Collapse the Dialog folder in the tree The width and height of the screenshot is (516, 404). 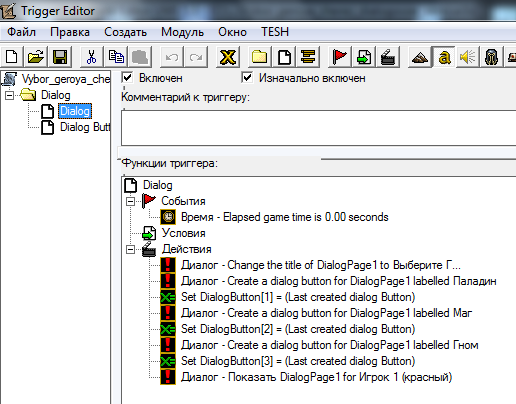(9, 95)
